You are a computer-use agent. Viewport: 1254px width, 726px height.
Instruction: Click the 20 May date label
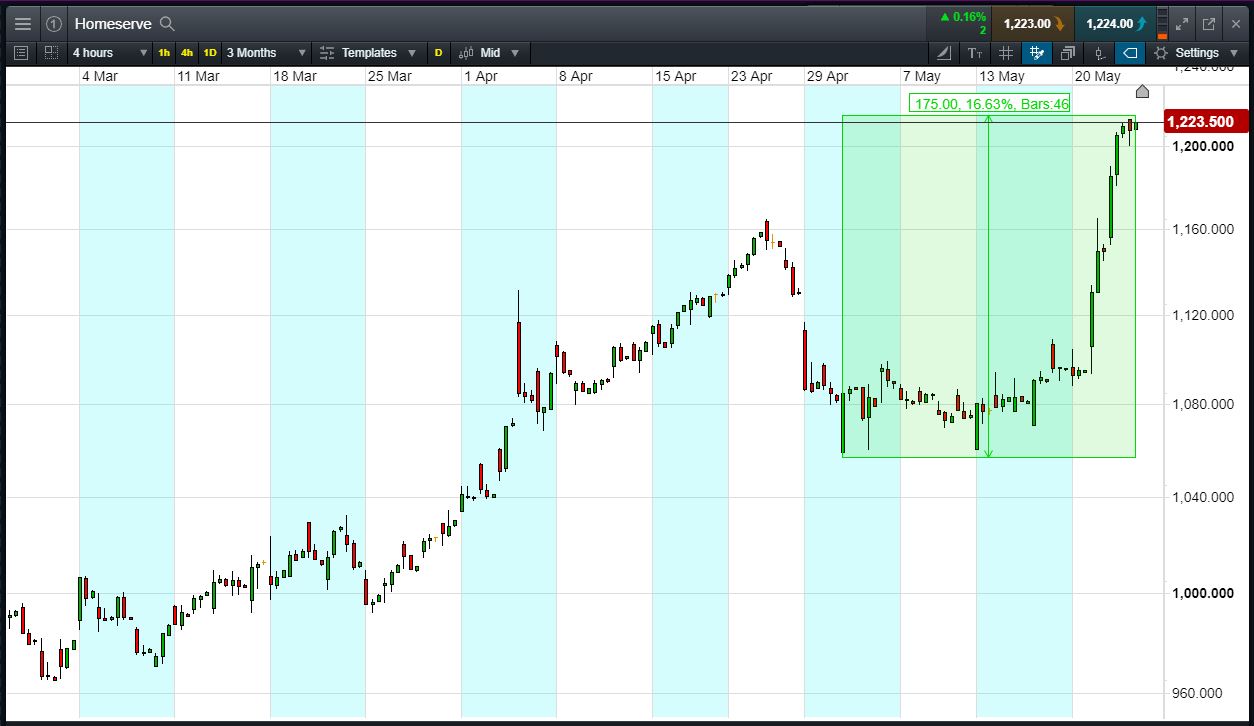(x=1097, y=76)
